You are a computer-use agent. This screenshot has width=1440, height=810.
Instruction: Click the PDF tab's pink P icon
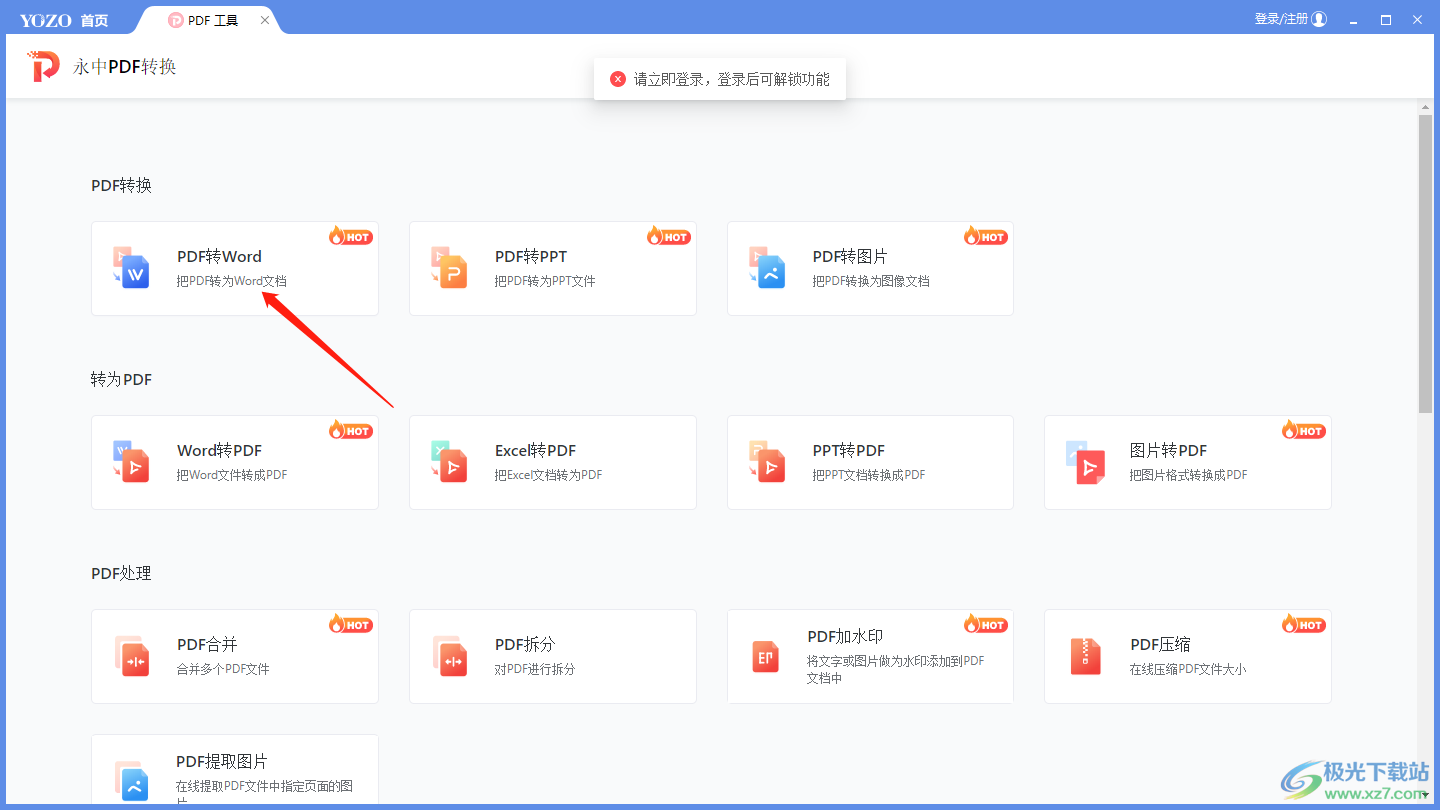(x=176, y=20)
